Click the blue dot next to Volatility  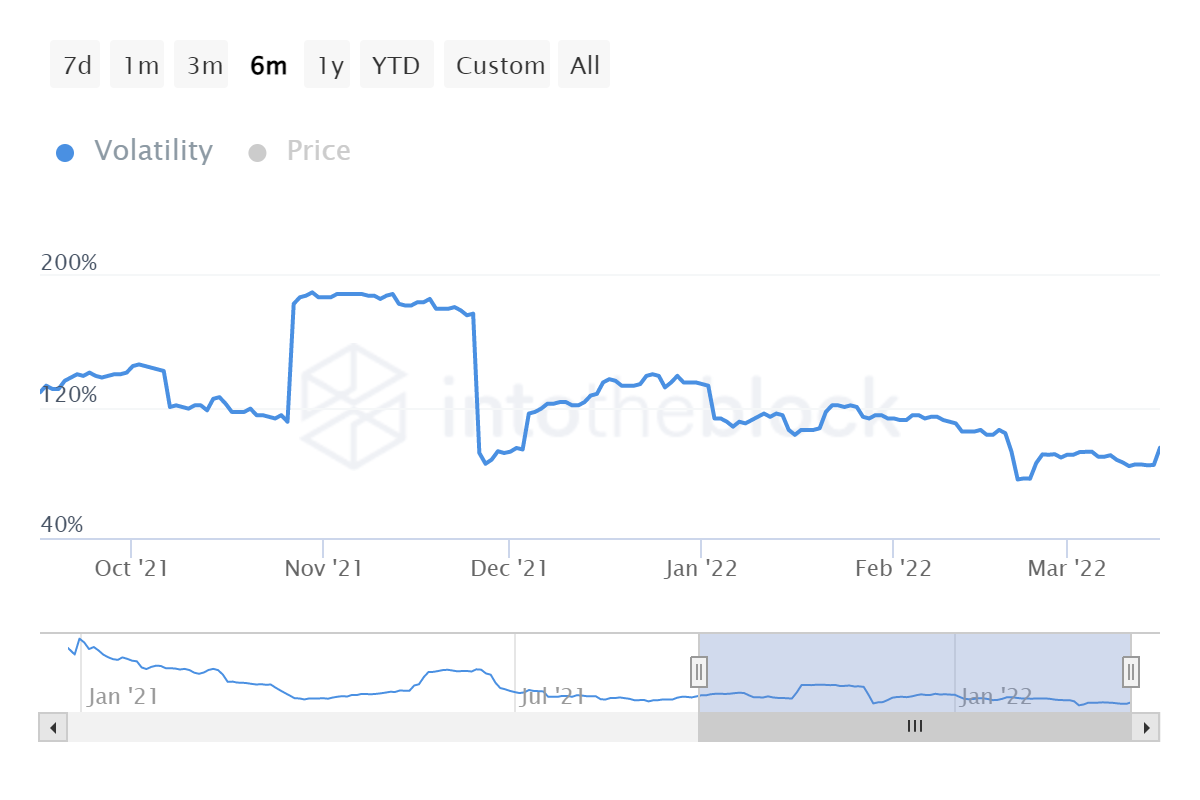pyautogui.click(x=65, y=150)
